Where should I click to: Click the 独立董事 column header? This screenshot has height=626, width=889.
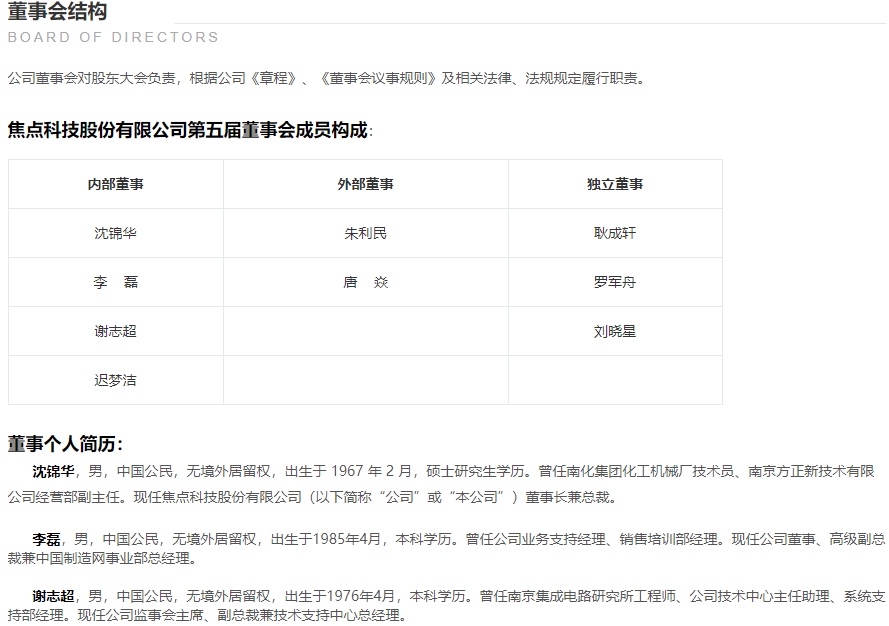click(x=615, y=184)
